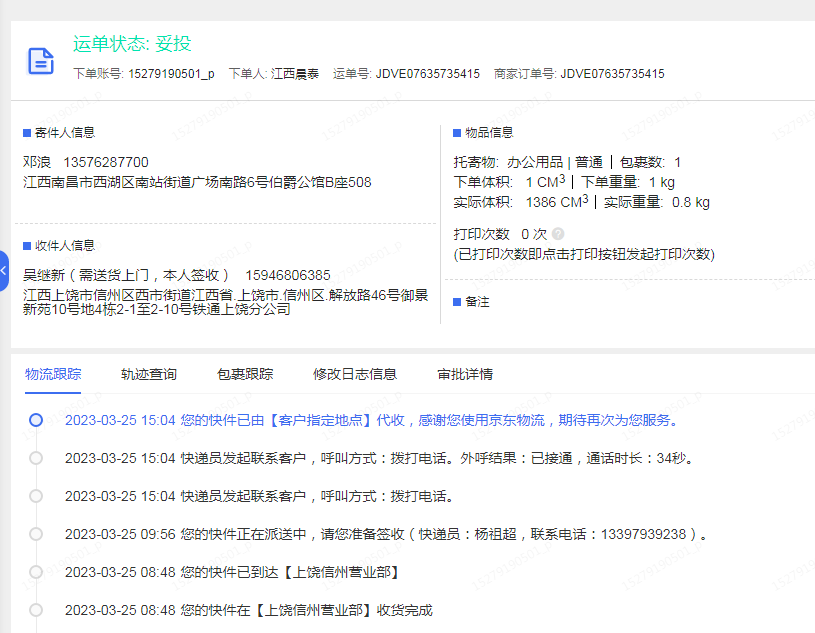Click the latest 客户指定地点 代收 log text

[372, 420]
